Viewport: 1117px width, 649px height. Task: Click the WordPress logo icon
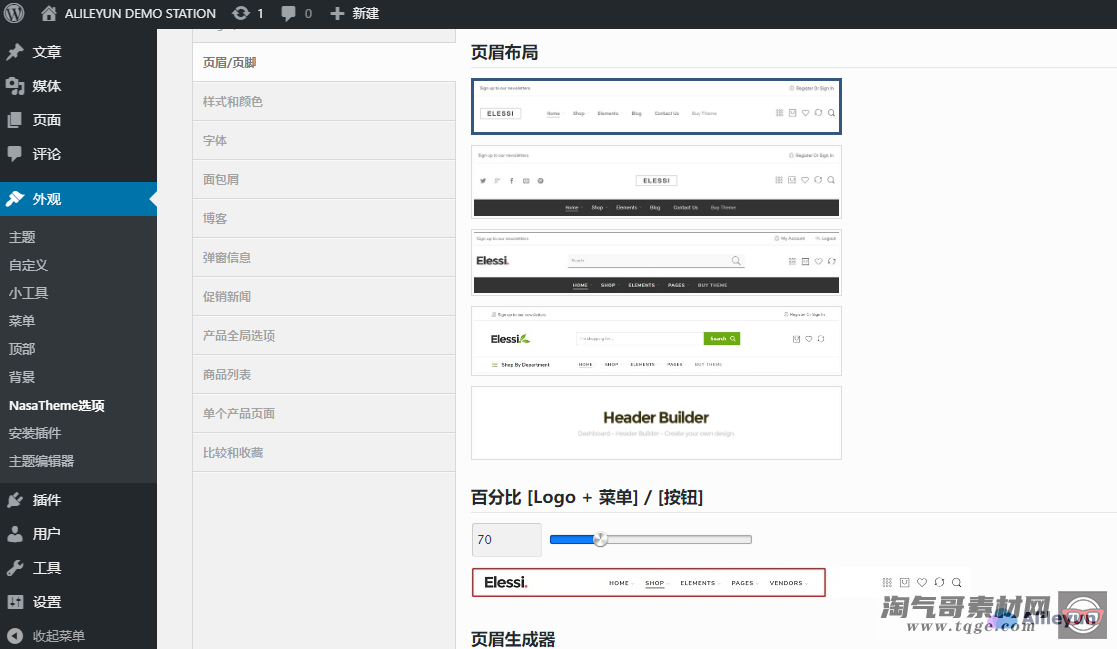(x=14, y=14)
